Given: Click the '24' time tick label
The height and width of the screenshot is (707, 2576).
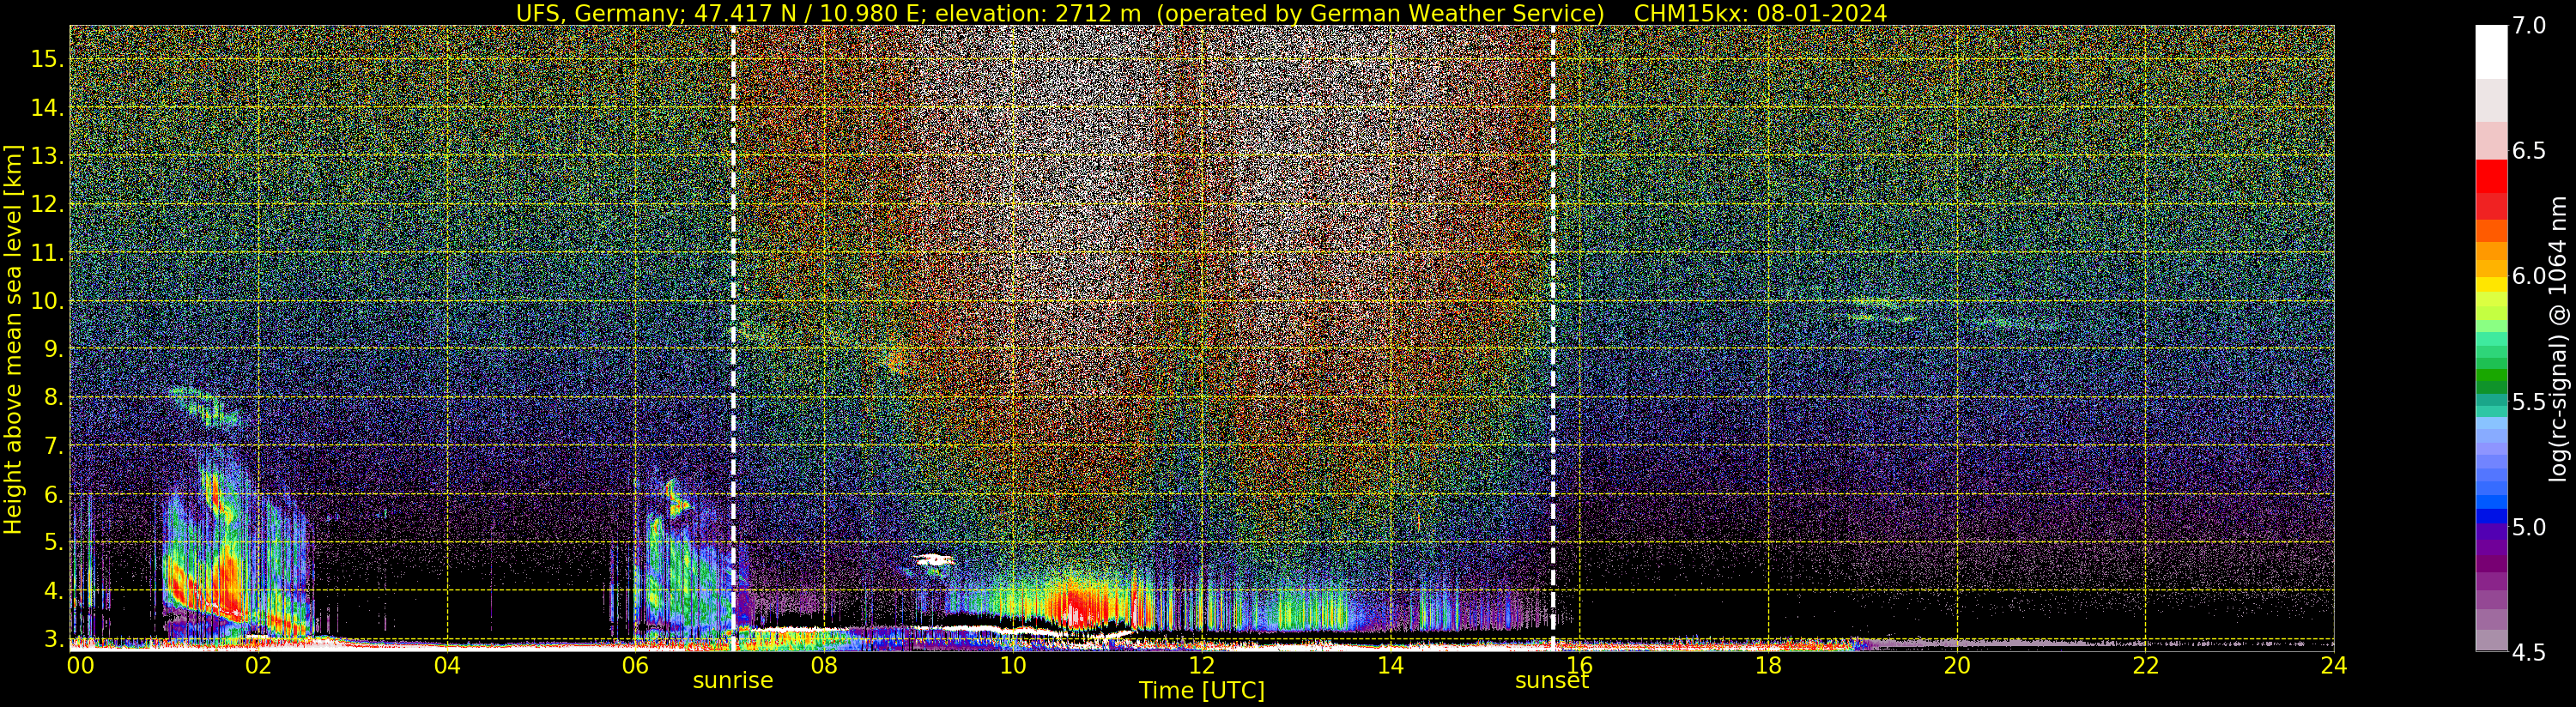Looking at the screenshot, I should point(2333,665).
